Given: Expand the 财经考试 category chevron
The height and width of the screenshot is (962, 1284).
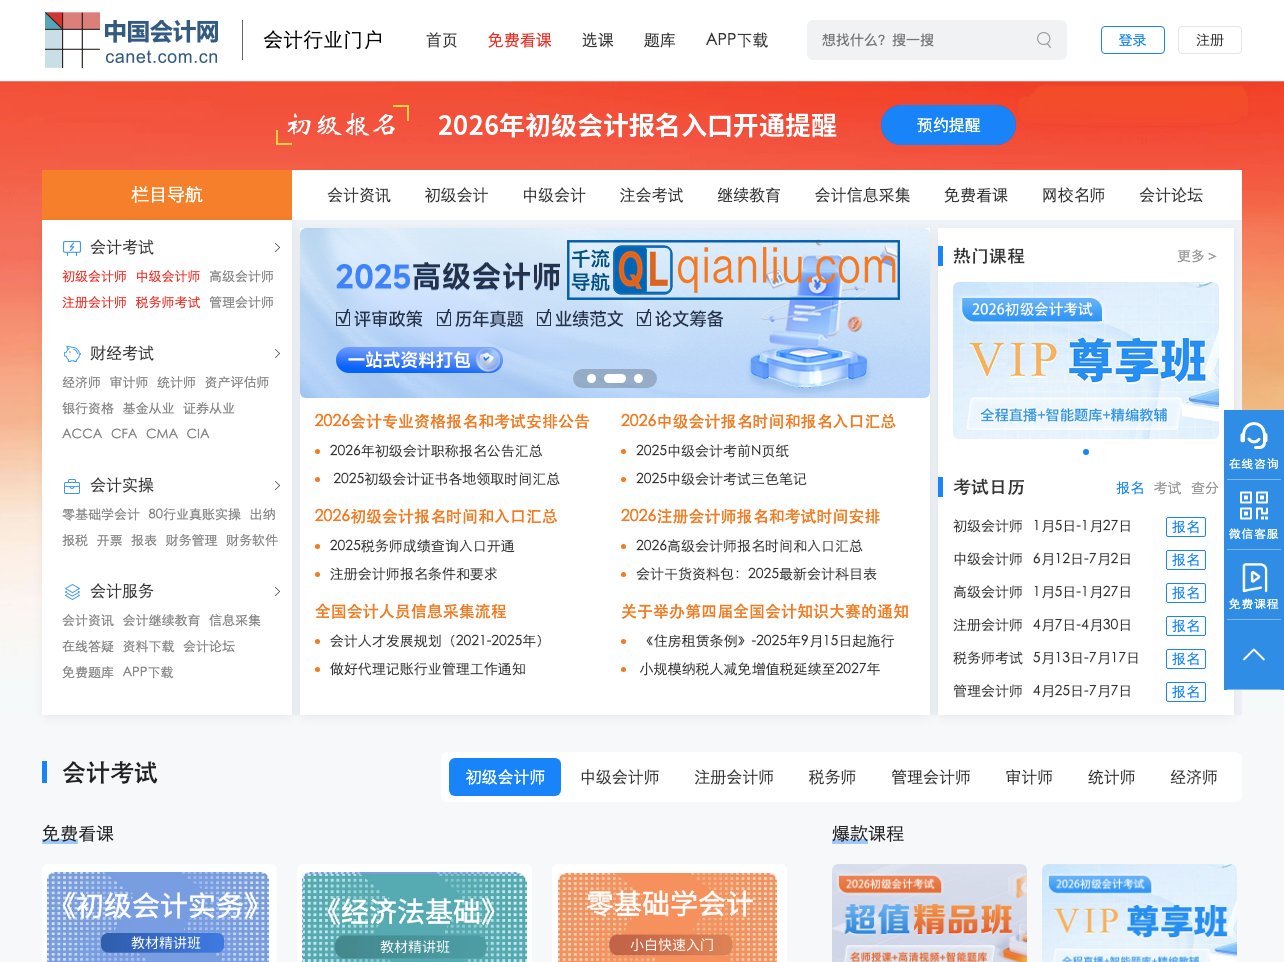Looking at the screenshot, I should click(277, 353).
